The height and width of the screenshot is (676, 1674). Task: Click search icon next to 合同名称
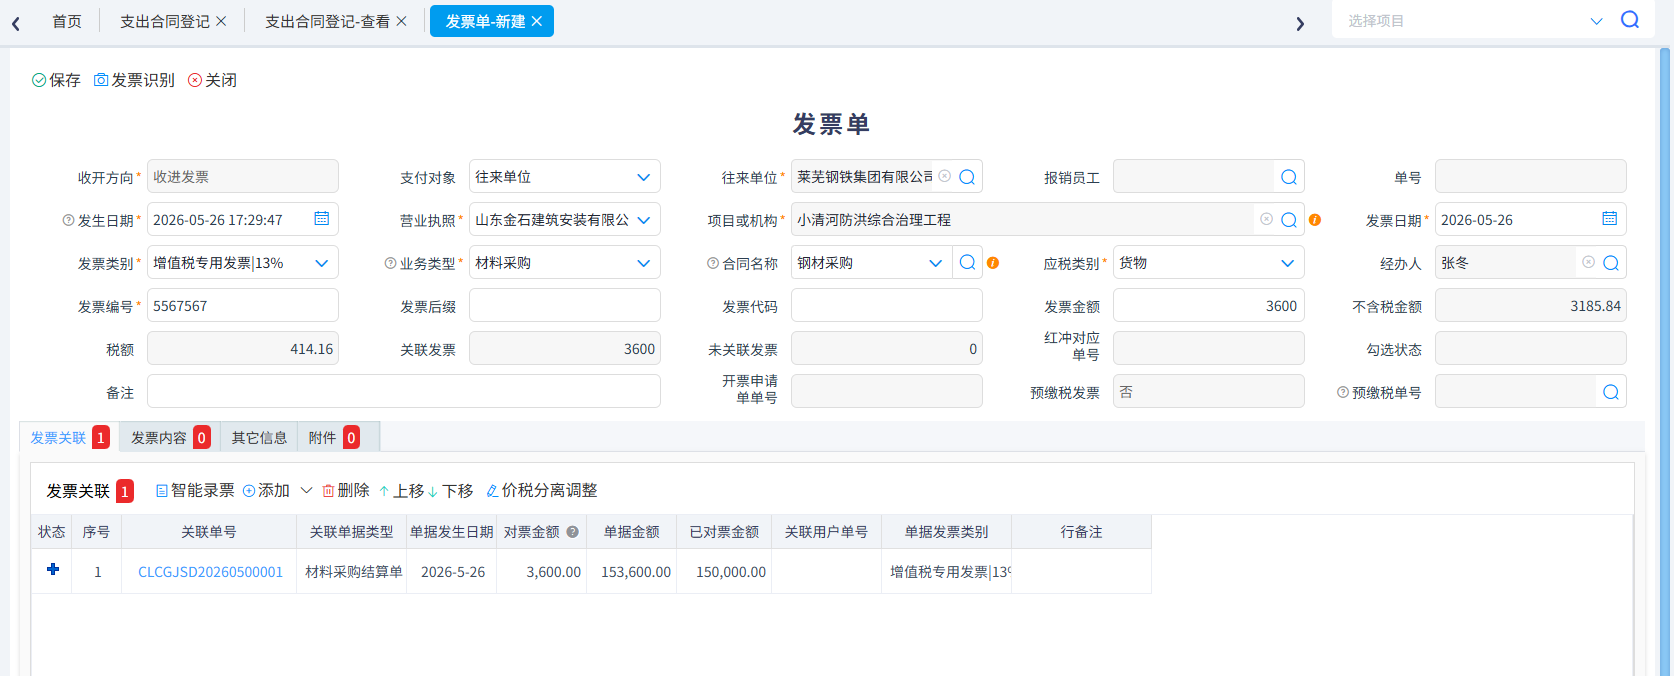pos(967,262)
